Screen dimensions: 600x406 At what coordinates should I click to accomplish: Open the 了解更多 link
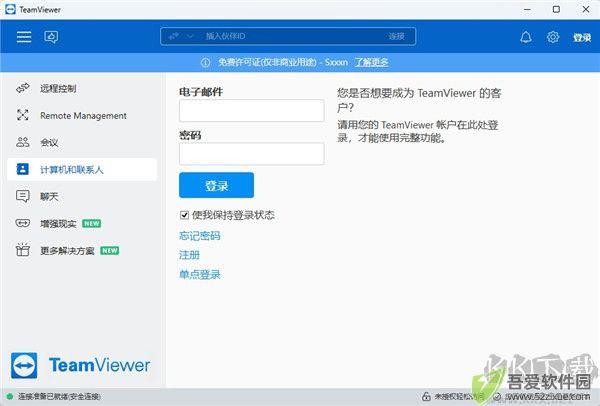(371, 62)
